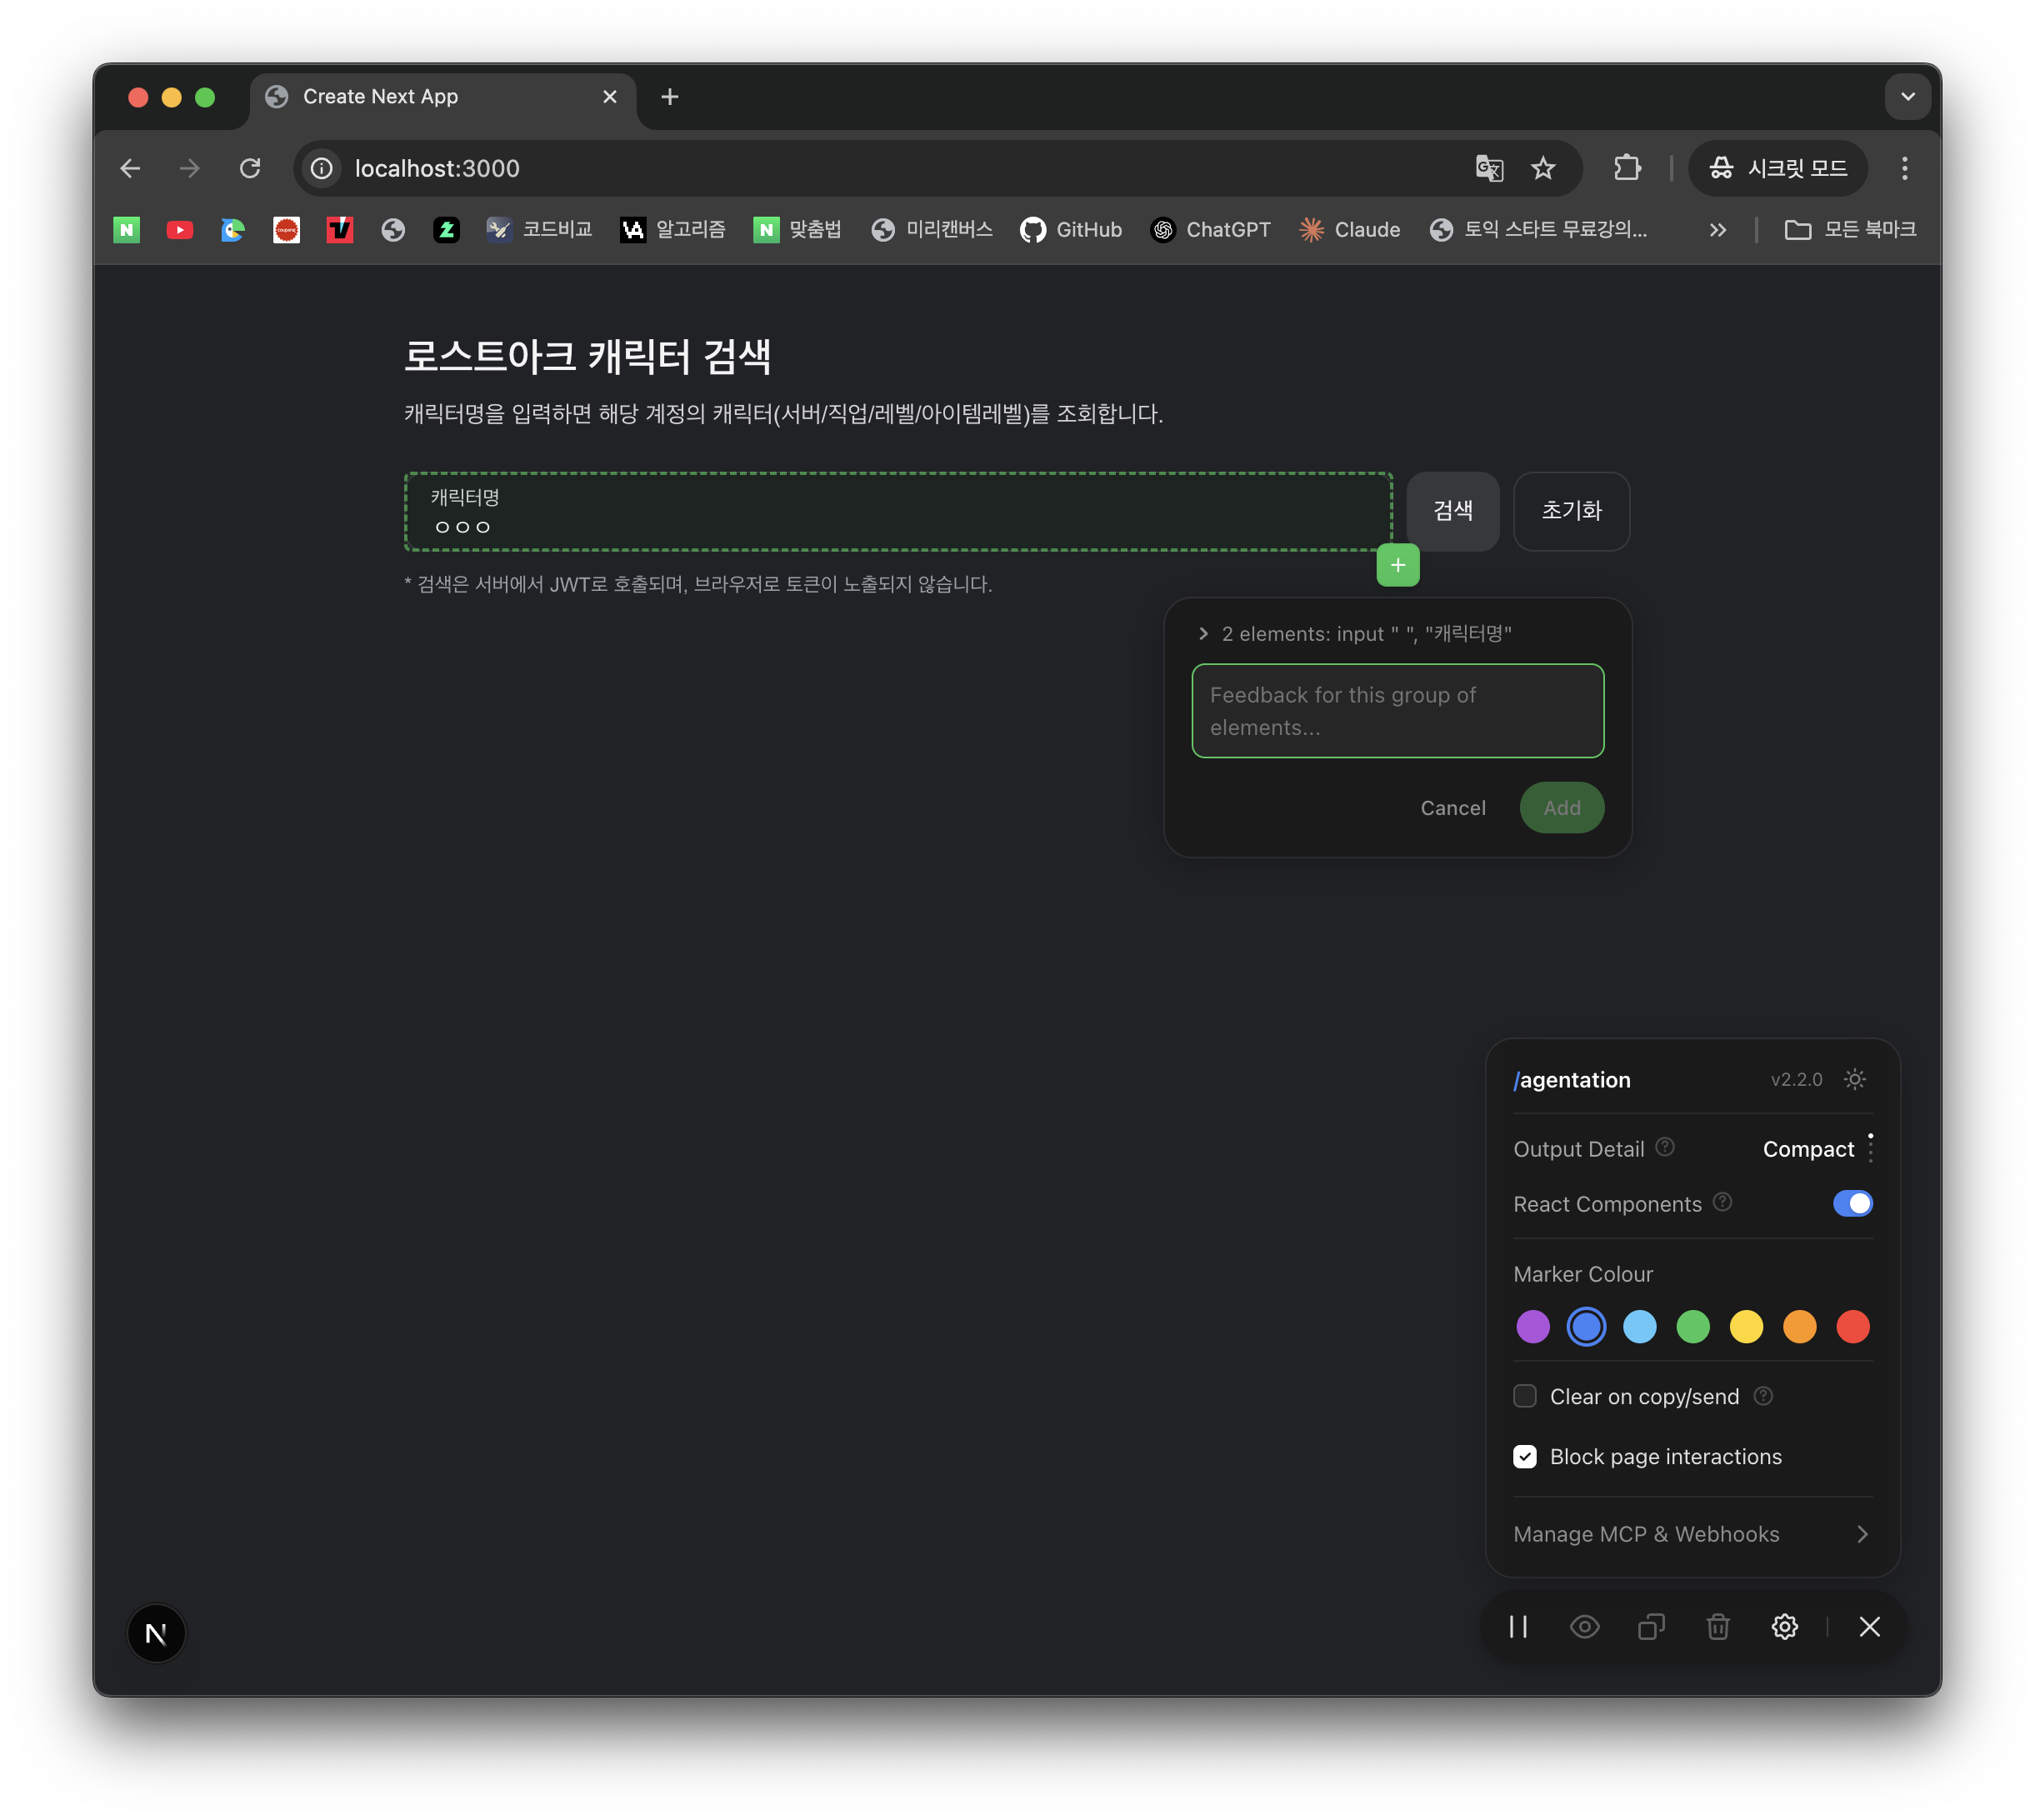Screen dimensions: 2035x1820
Task: Select the yellow marker colour
Action: click(1746, 1327)
